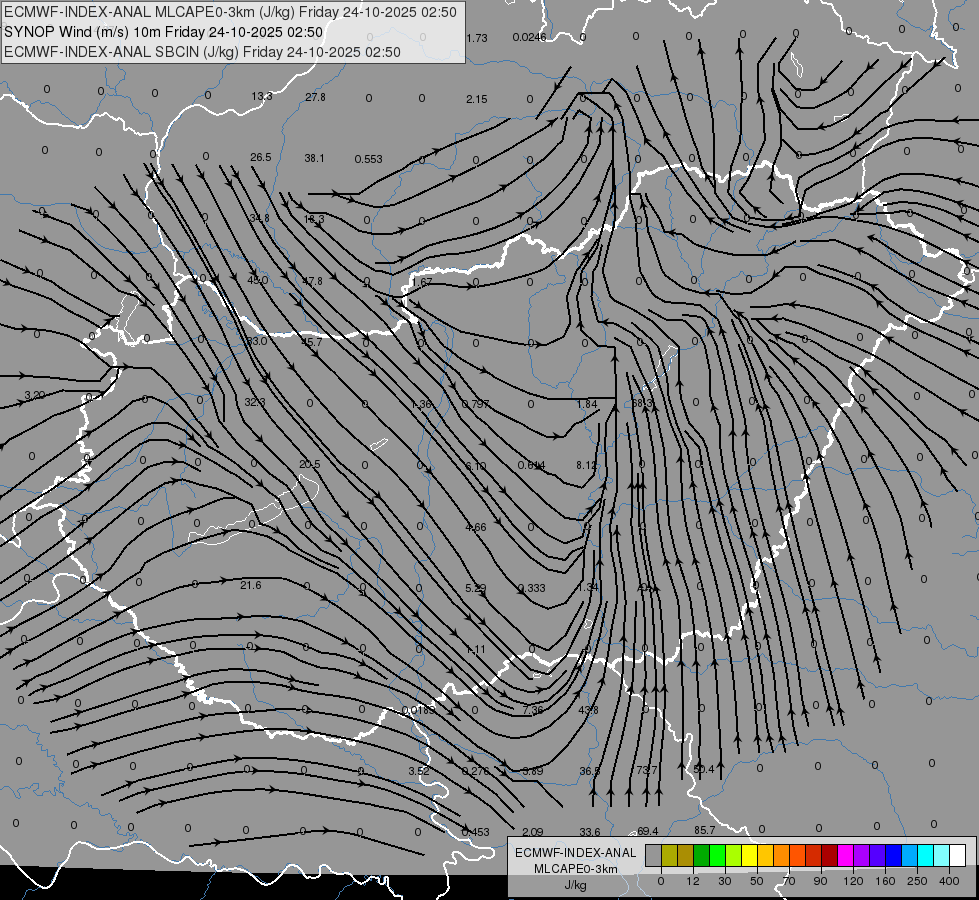Screen dimensions: 979x900
Task: Click the map value 26.5
Action: (260, 157)
